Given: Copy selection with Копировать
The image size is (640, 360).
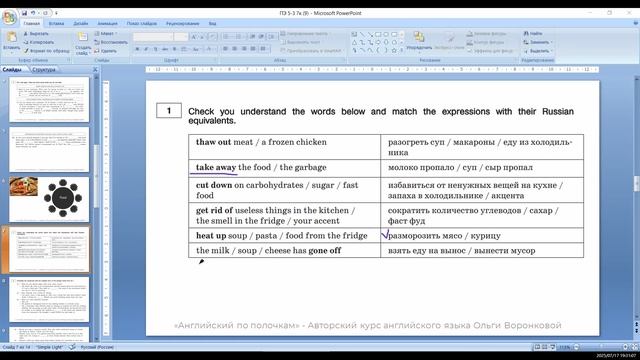Looking at the screenshot, I should 38,42.
